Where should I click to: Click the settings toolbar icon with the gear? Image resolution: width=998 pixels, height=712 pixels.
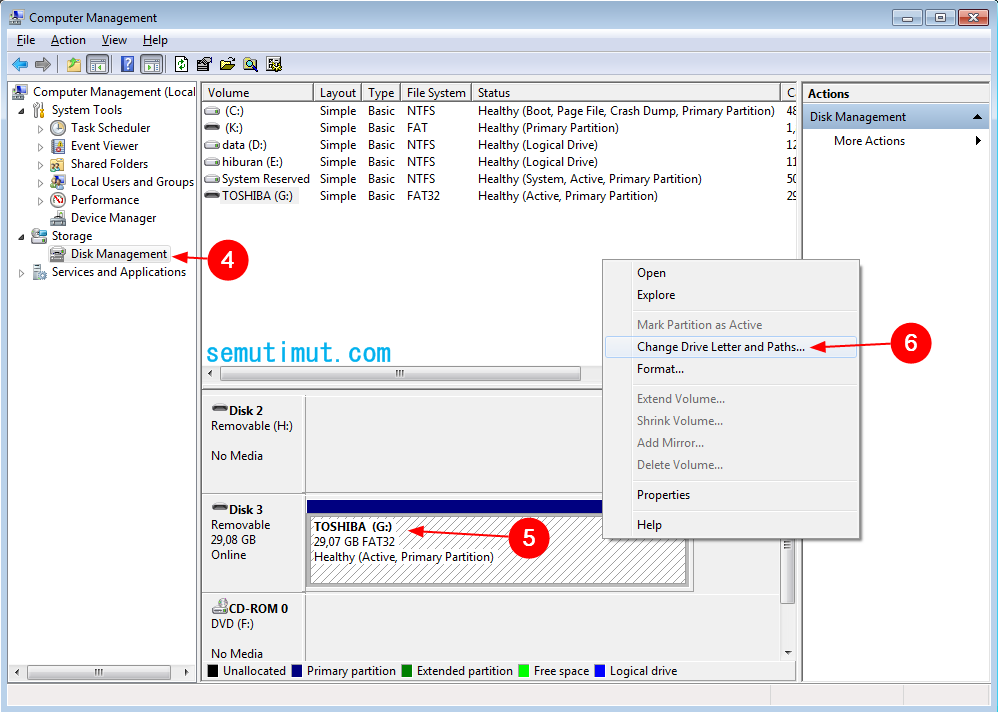[274, 64]
